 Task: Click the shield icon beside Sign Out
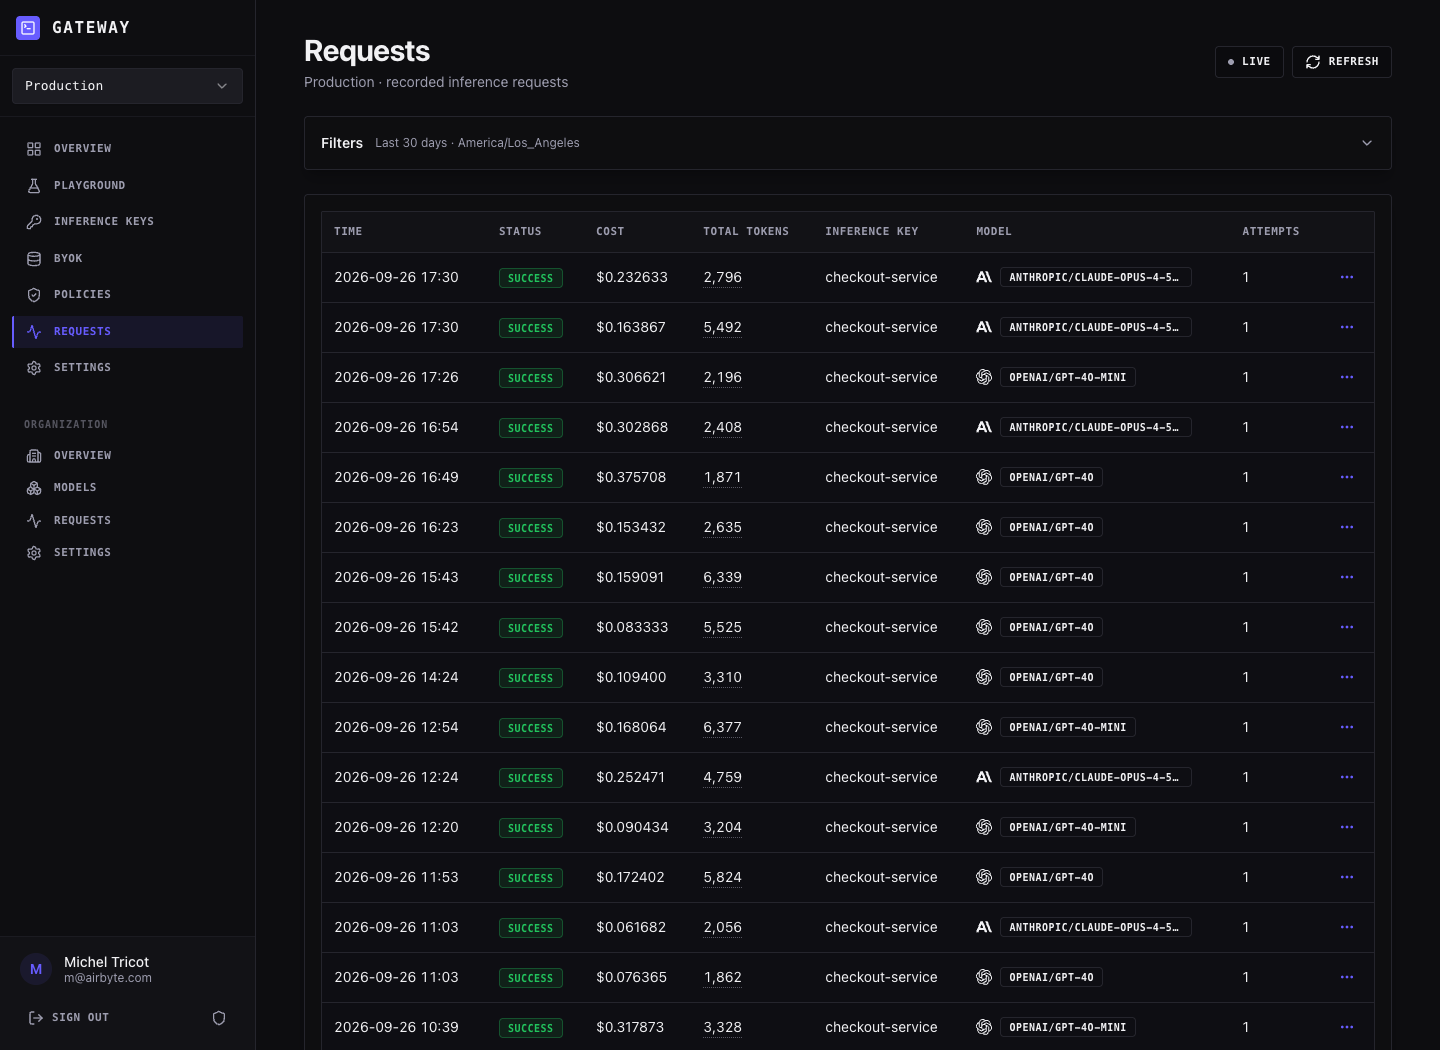click(219, 1018)
